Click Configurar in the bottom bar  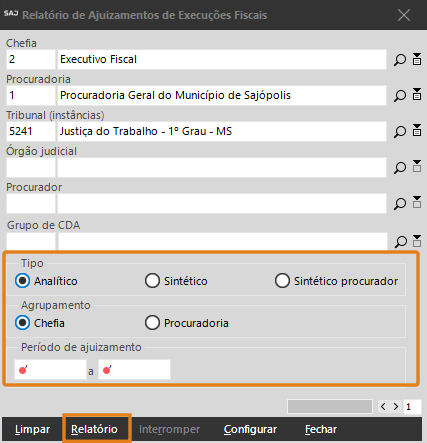click(250, 429)
